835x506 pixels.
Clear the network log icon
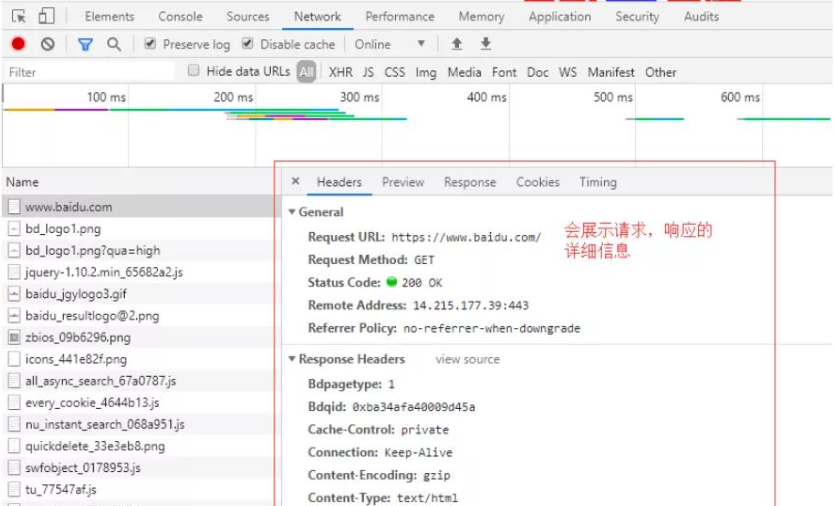click(47, 44)
